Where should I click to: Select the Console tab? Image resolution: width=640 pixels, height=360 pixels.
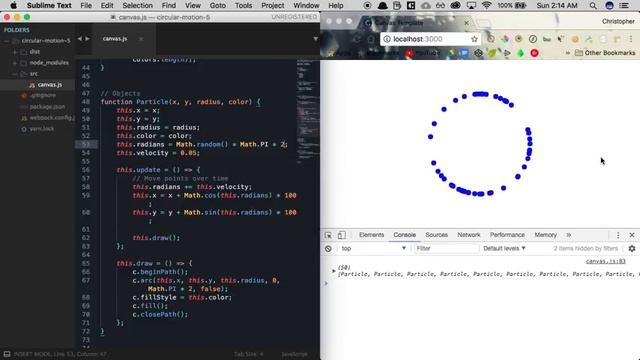coord(404,235)
